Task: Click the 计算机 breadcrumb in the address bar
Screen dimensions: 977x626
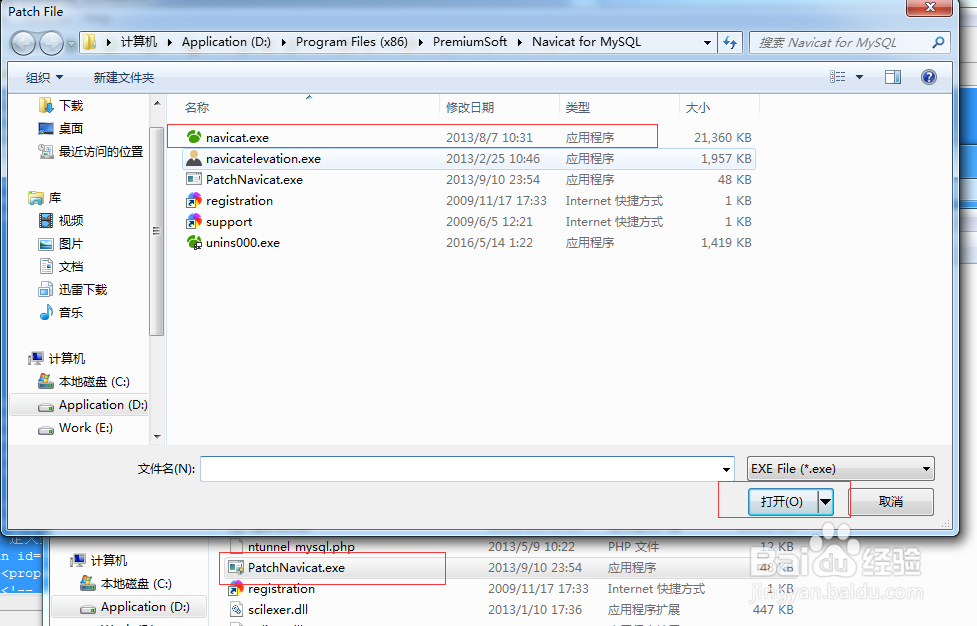Action: (138, 42)
